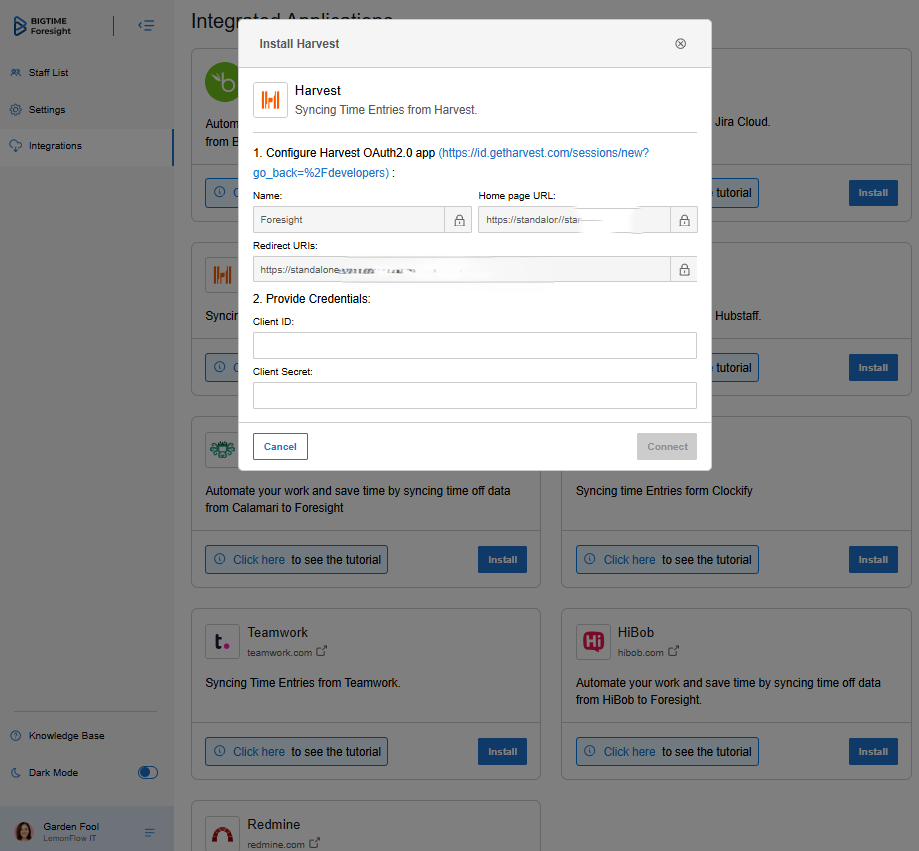The image size is (919, 851).
Task: Click the HiBob card title
Action: click(x=636, y=632)
